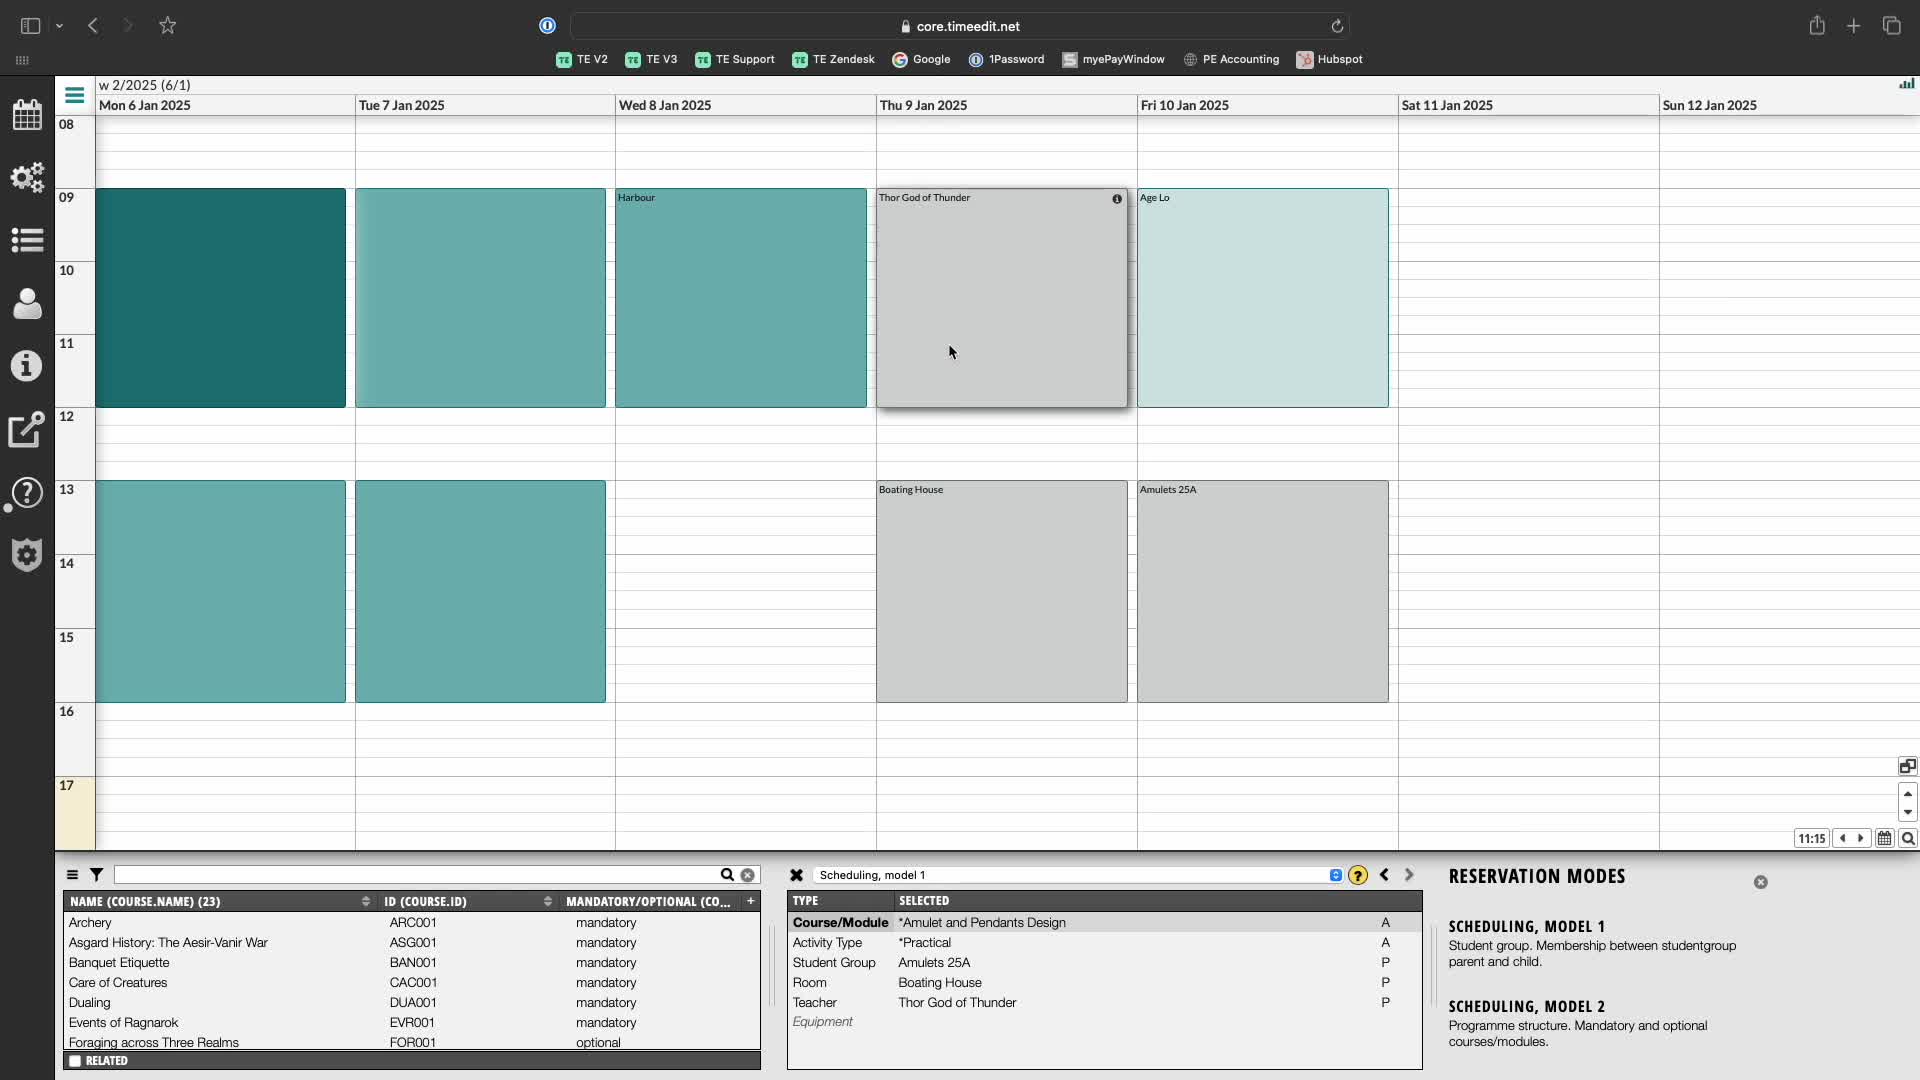This screenshot has width=1920, height=1080.
Task: Close the Reservation Modes panel
Action: click(1760, 882)
